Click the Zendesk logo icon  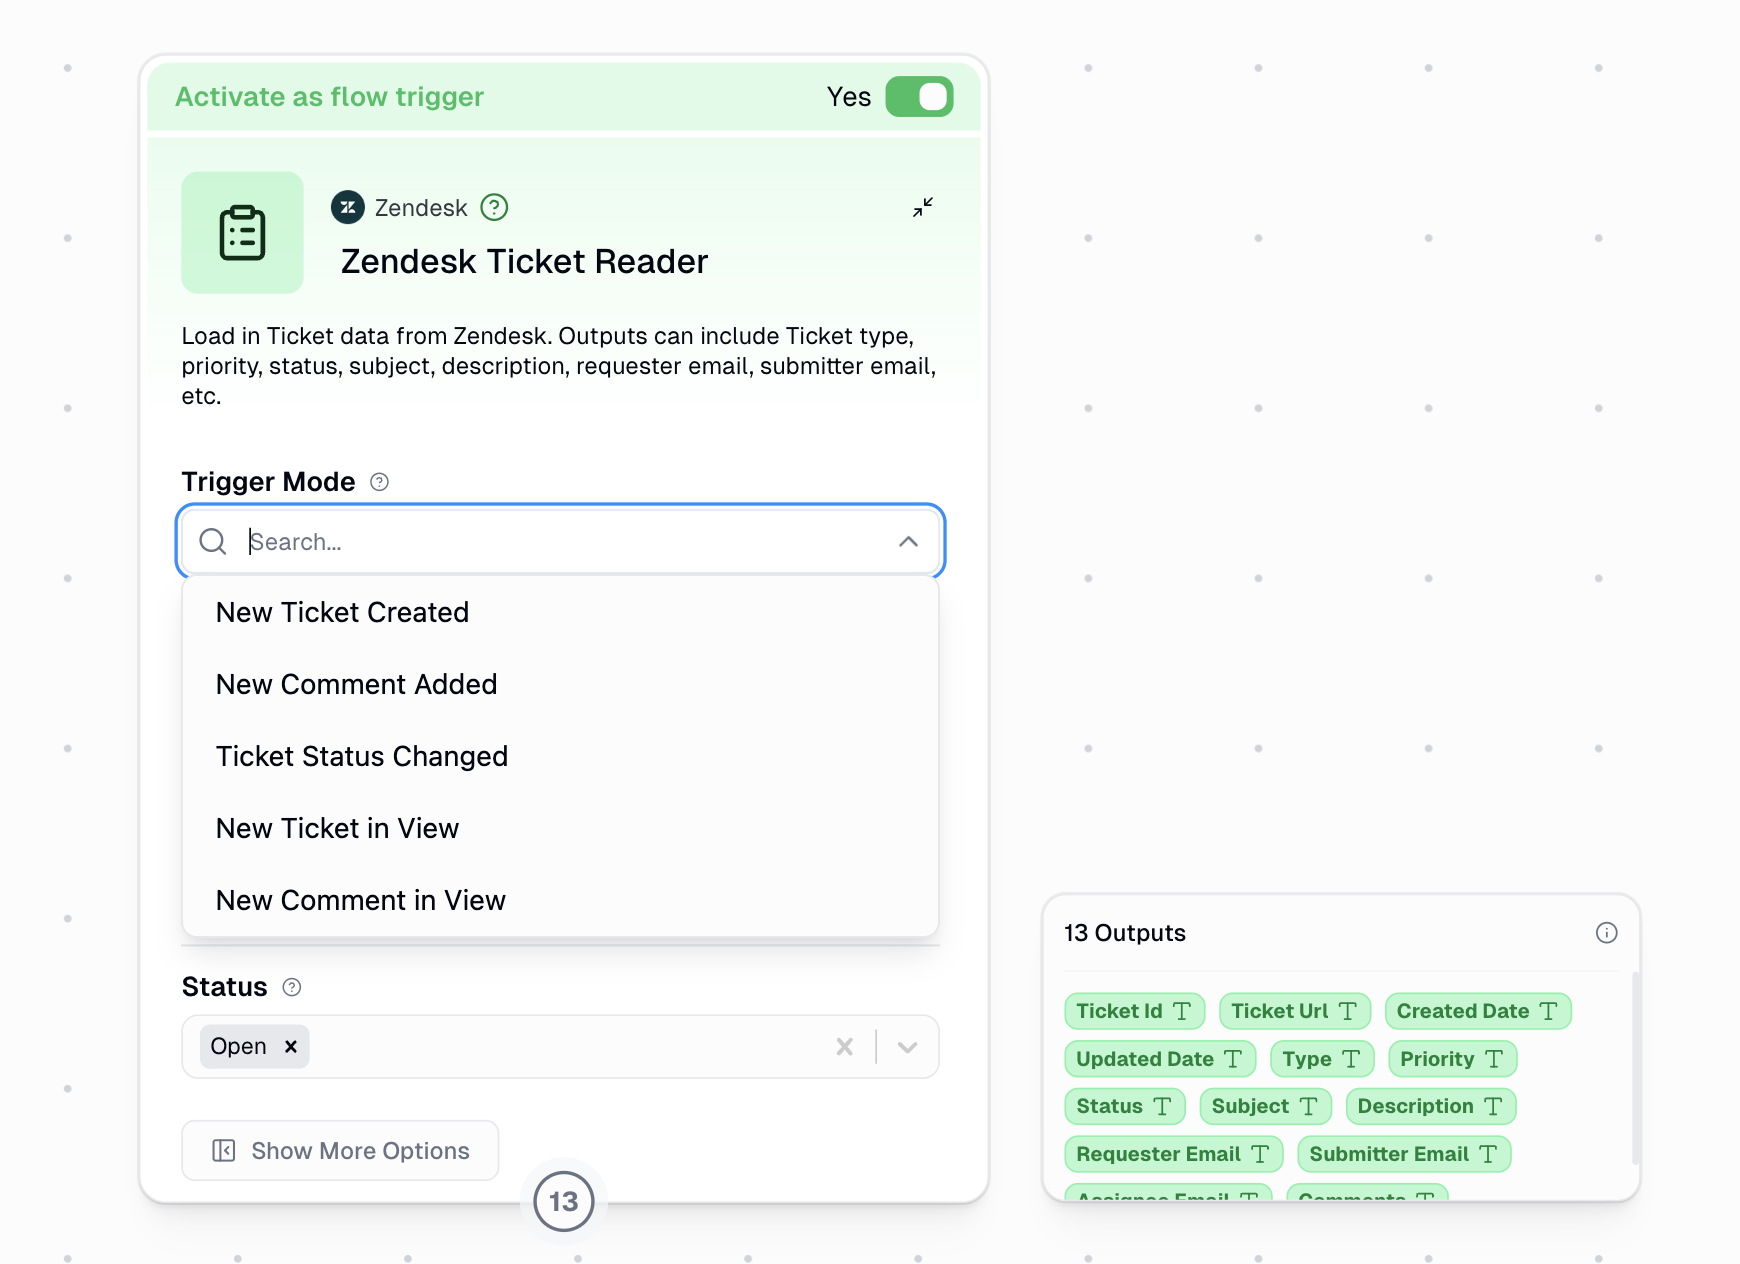347,207
